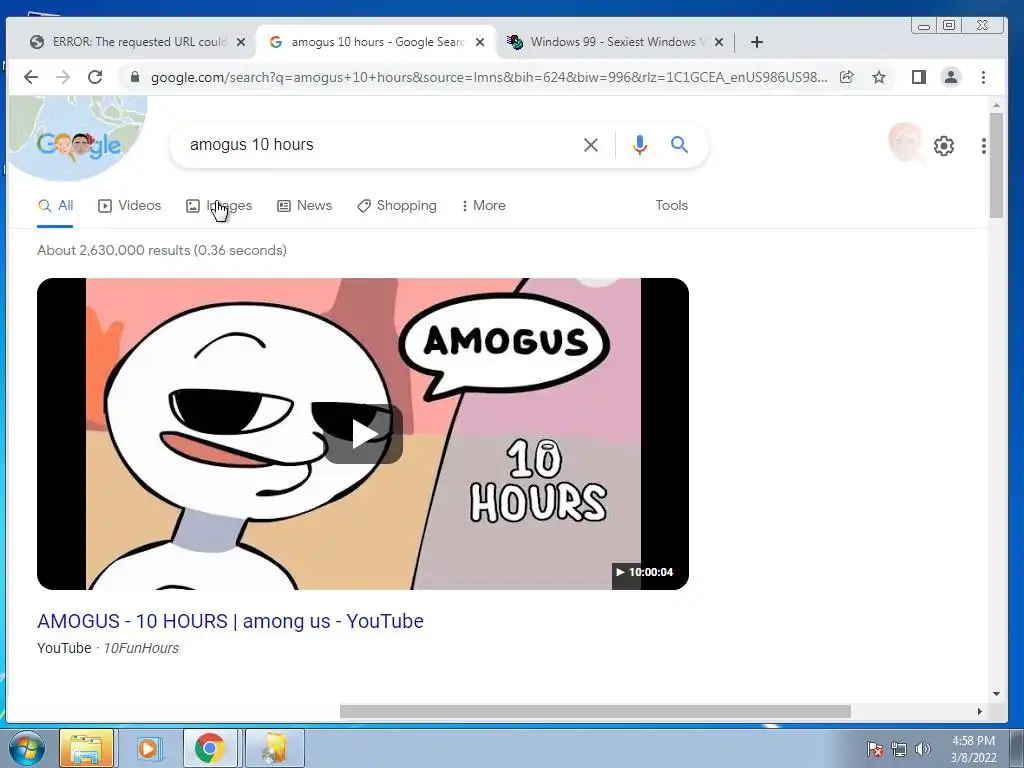
Task: Click the About 2,630,000 results text
Action: (x=162, y=250)
